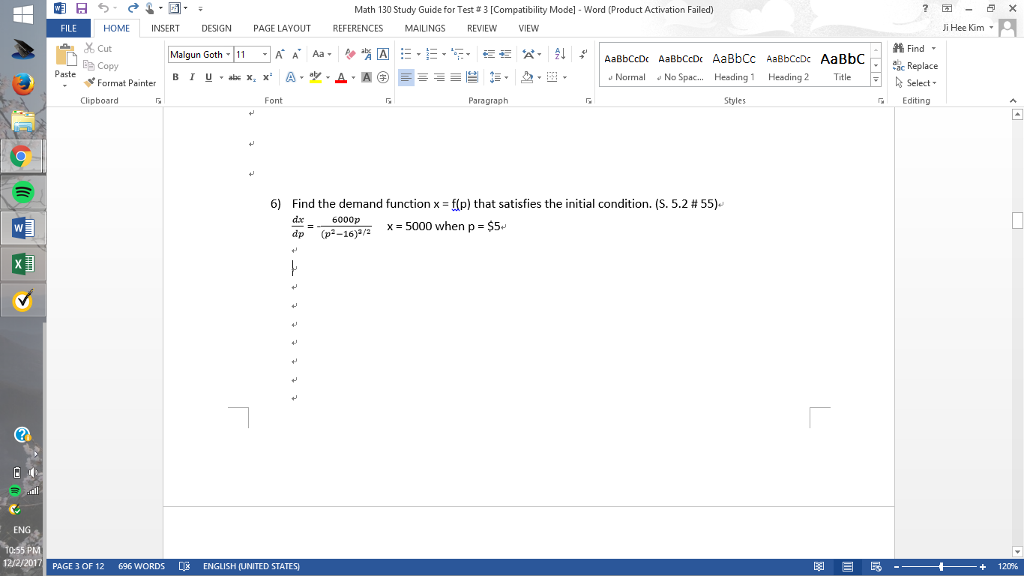Open paragraph shading color menu

click(539, 78)
